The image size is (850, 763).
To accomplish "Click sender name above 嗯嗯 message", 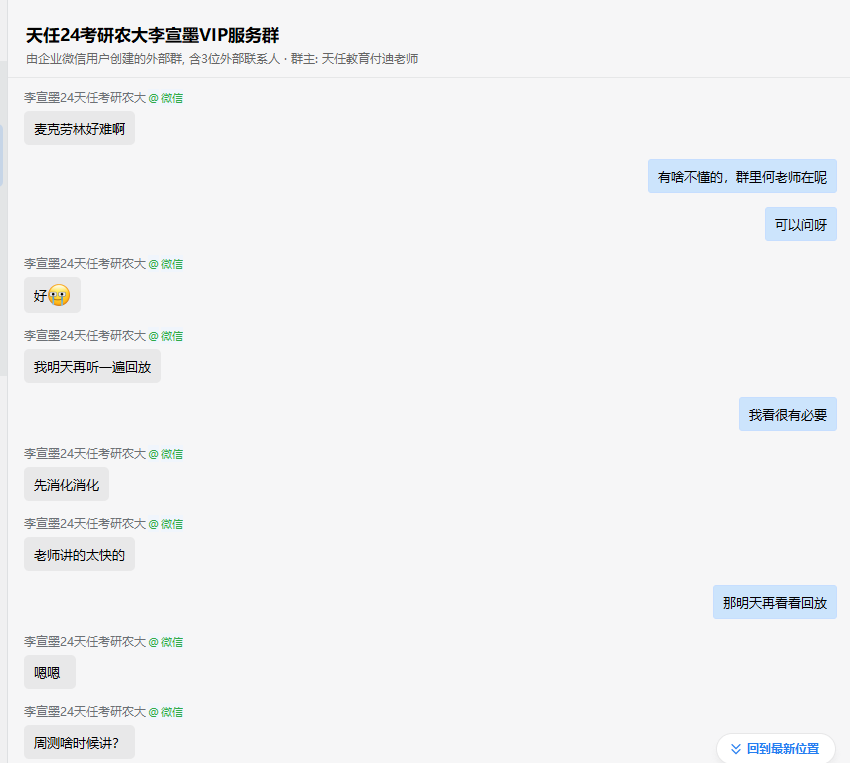I will click(85, 642).
